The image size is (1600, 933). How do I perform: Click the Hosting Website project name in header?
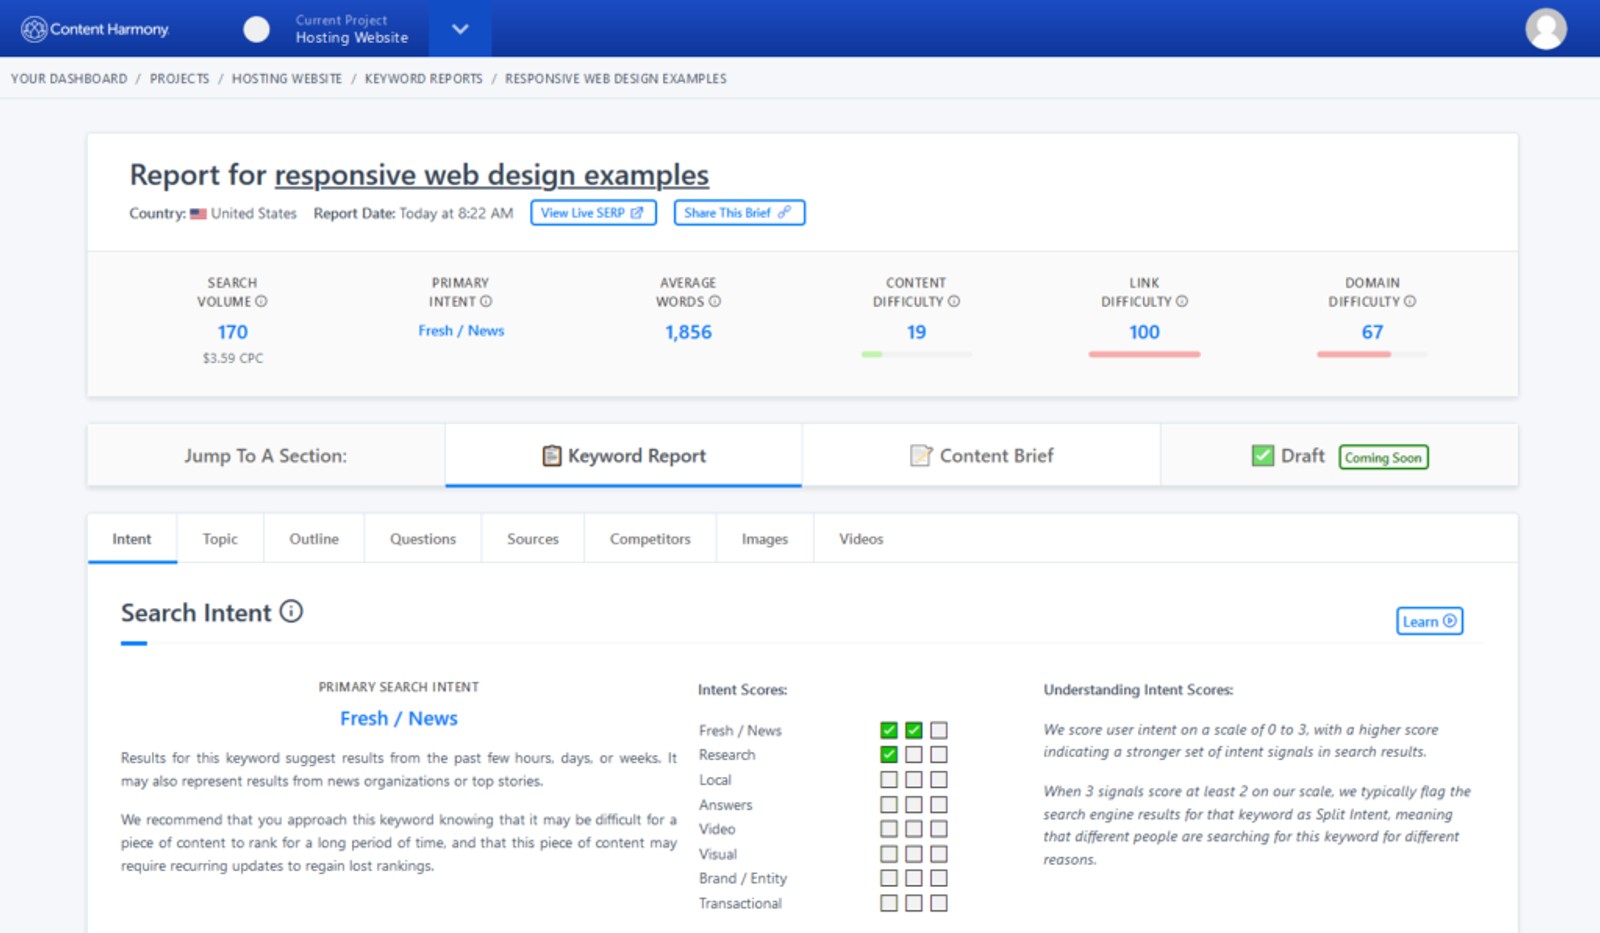[x=352, y=38]
